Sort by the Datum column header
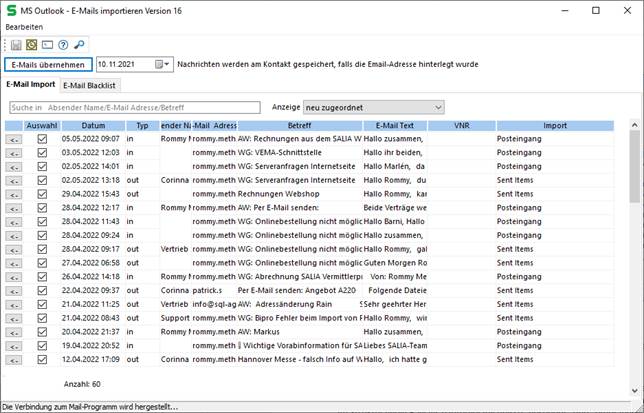 (93, 125)
